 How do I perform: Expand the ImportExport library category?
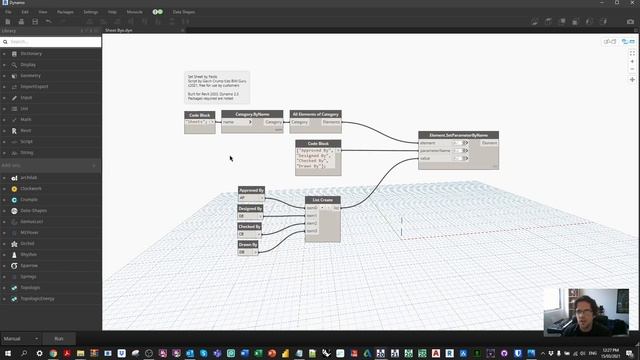[4, 87]
